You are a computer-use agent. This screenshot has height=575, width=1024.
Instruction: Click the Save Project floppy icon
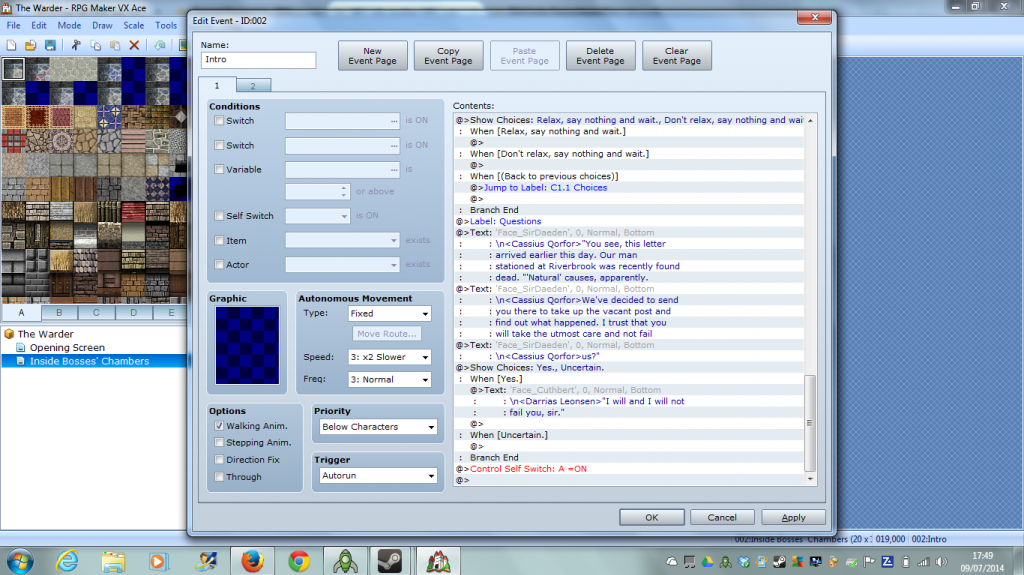48,45
